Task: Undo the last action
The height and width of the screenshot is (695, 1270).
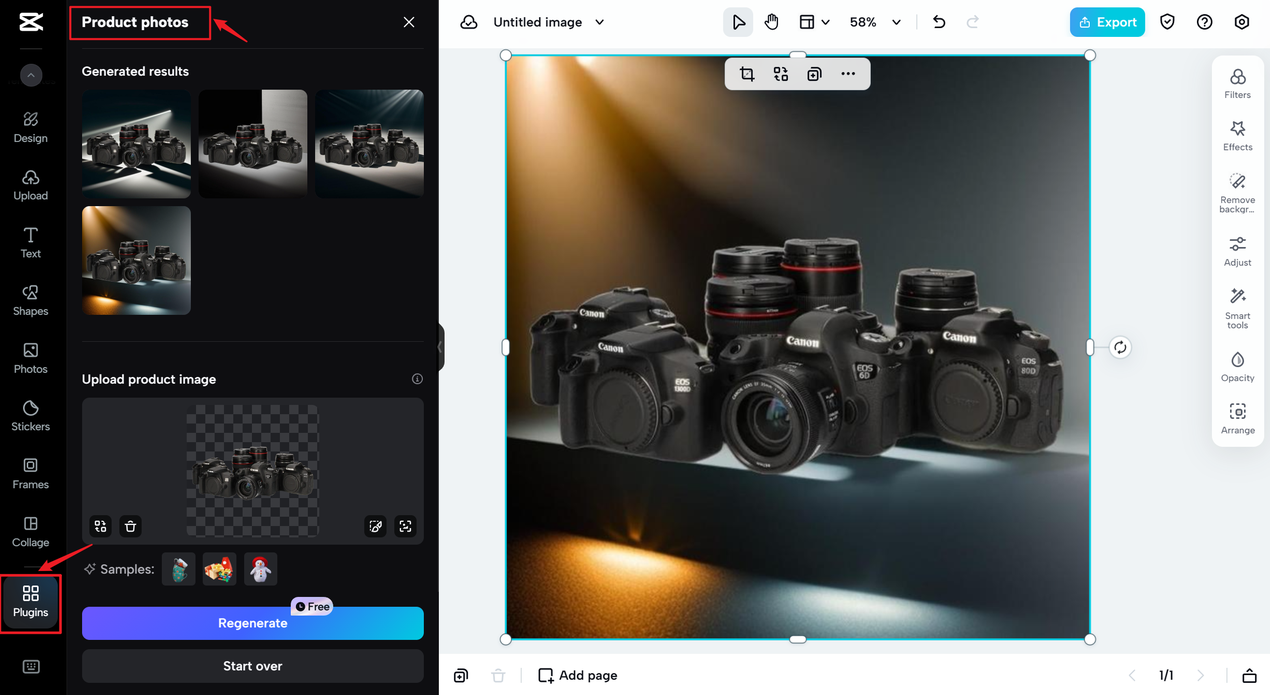Action: (939, 22)
